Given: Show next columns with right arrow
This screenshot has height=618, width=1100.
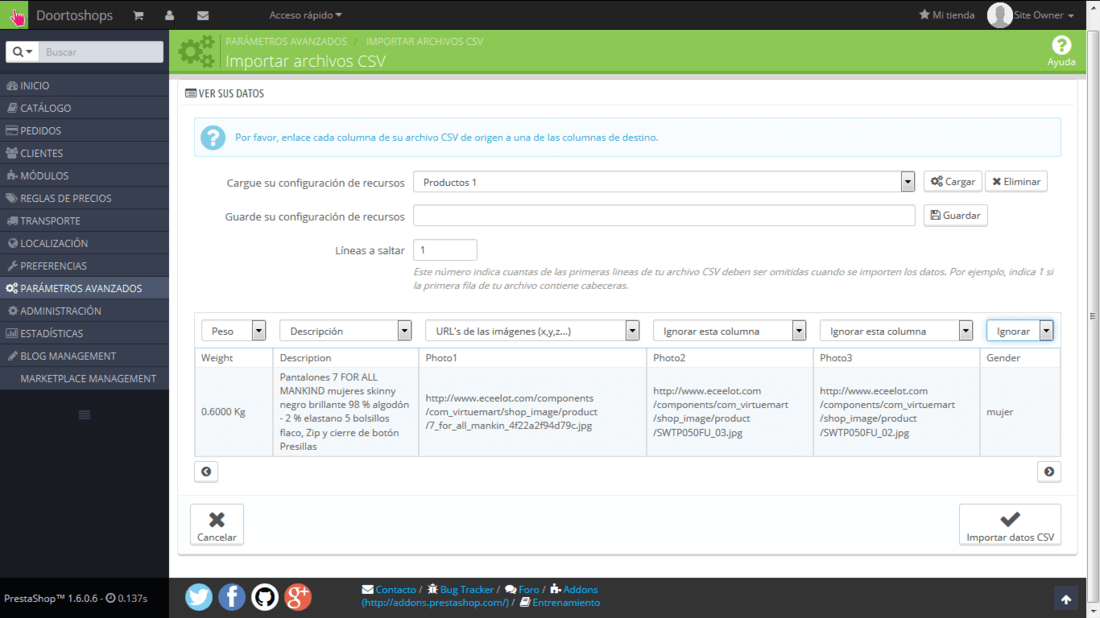Looking at the screenshot, I should 1049,471.
